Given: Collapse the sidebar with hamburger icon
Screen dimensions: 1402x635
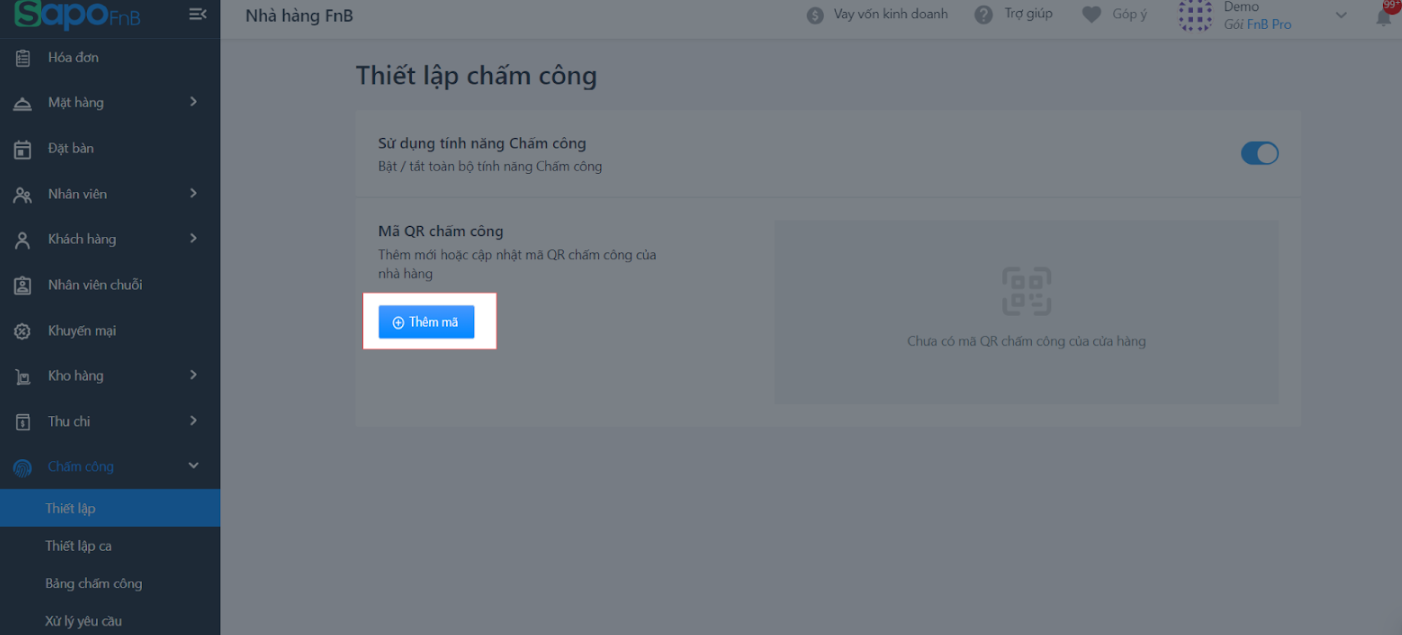Looking at the screenshot, I should click(x=198, y=14).
